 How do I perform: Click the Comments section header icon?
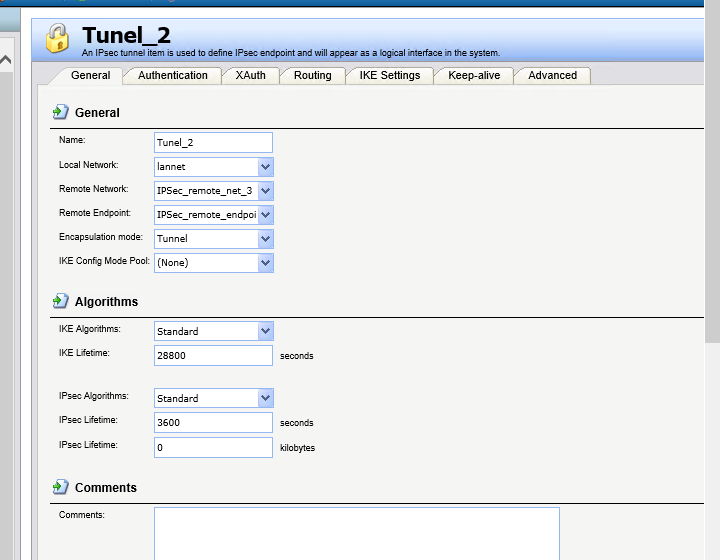click(60, 487)
